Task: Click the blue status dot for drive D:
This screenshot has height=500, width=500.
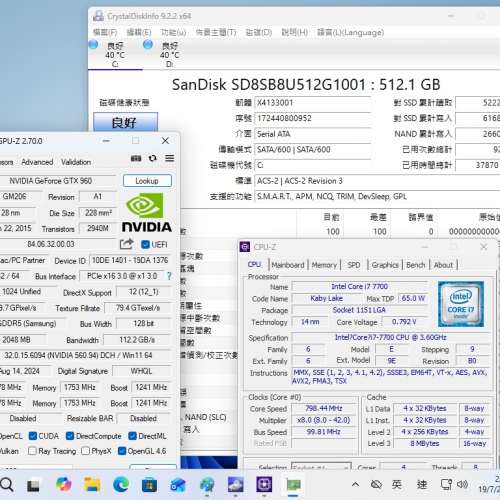Action: point(148,44)
